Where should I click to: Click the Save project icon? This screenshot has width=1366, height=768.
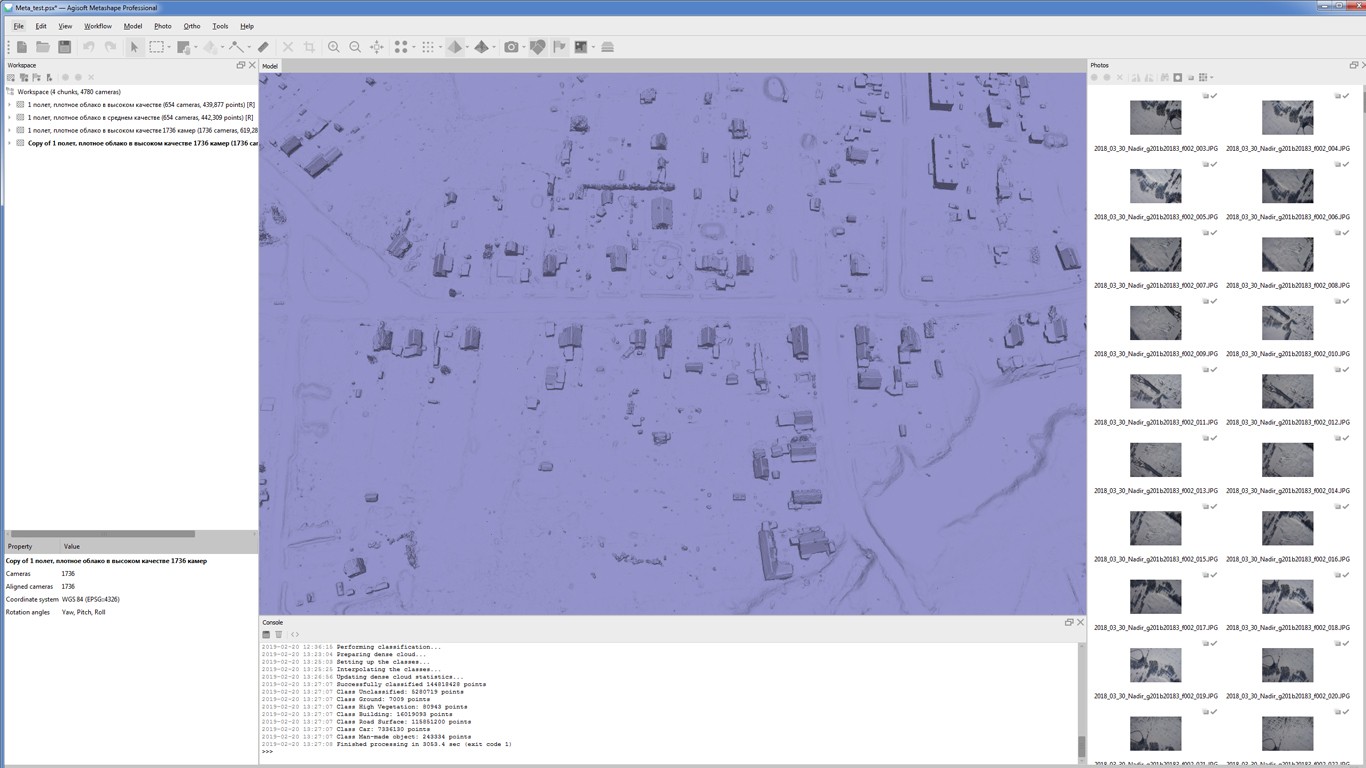64,47
